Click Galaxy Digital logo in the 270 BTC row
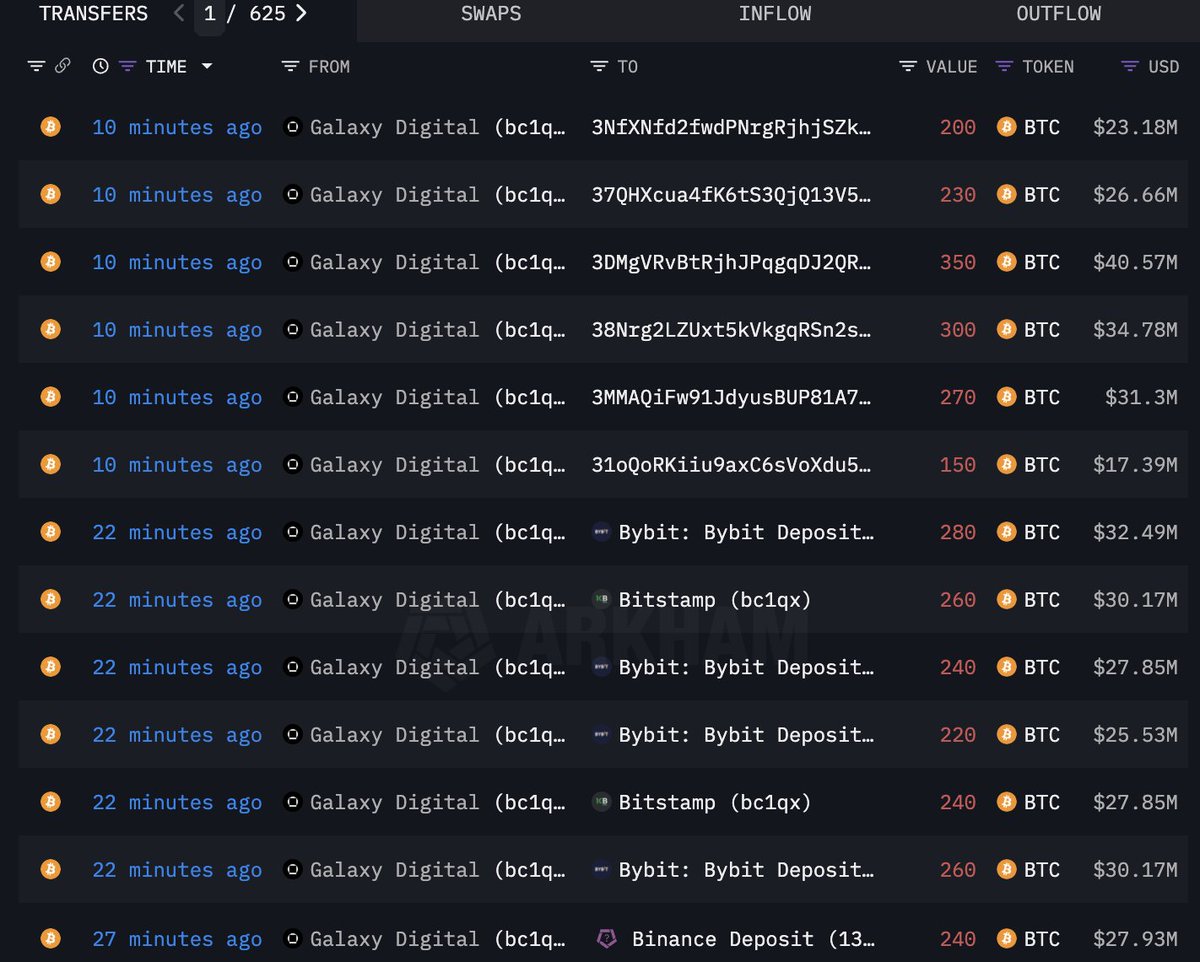Screen dimensions: 1200x962 click(x=292, y=397)
